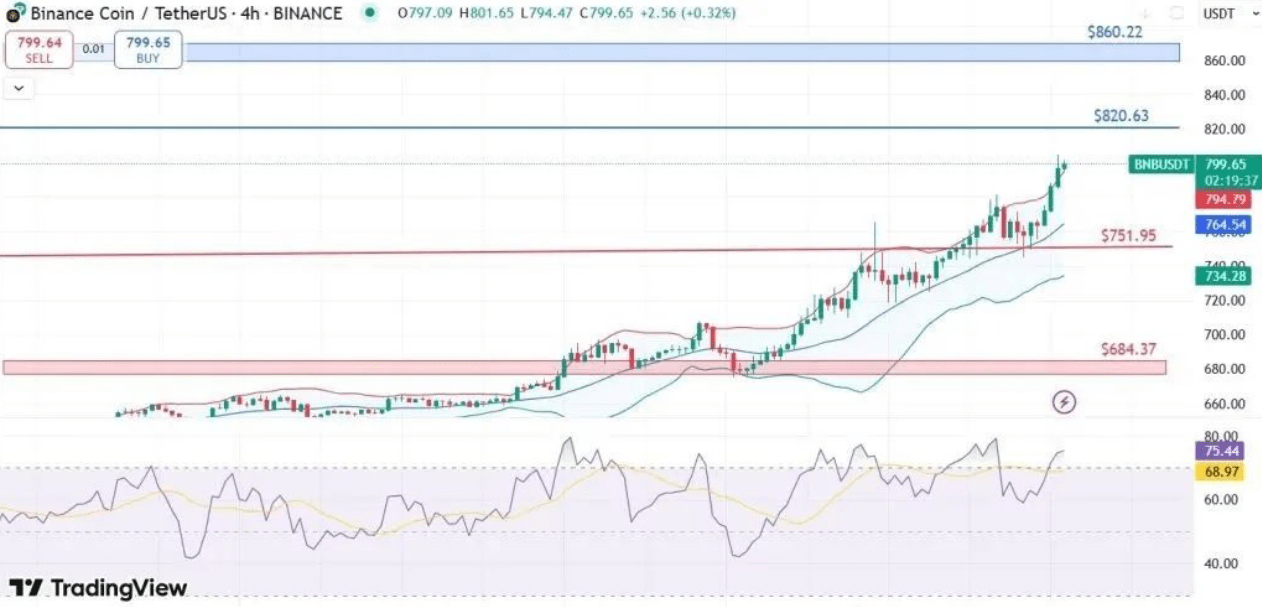The image size is (1262, 607).
Task: Select the $860.22 price label
Action: pos(1115,32)
